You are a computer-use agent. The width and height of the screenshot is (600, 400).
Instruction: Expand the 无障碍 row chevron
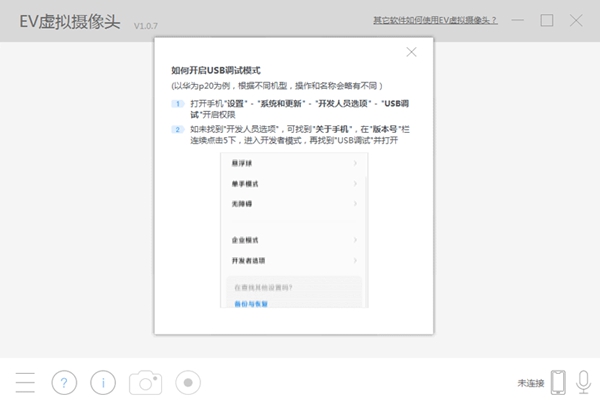(355, 203)
